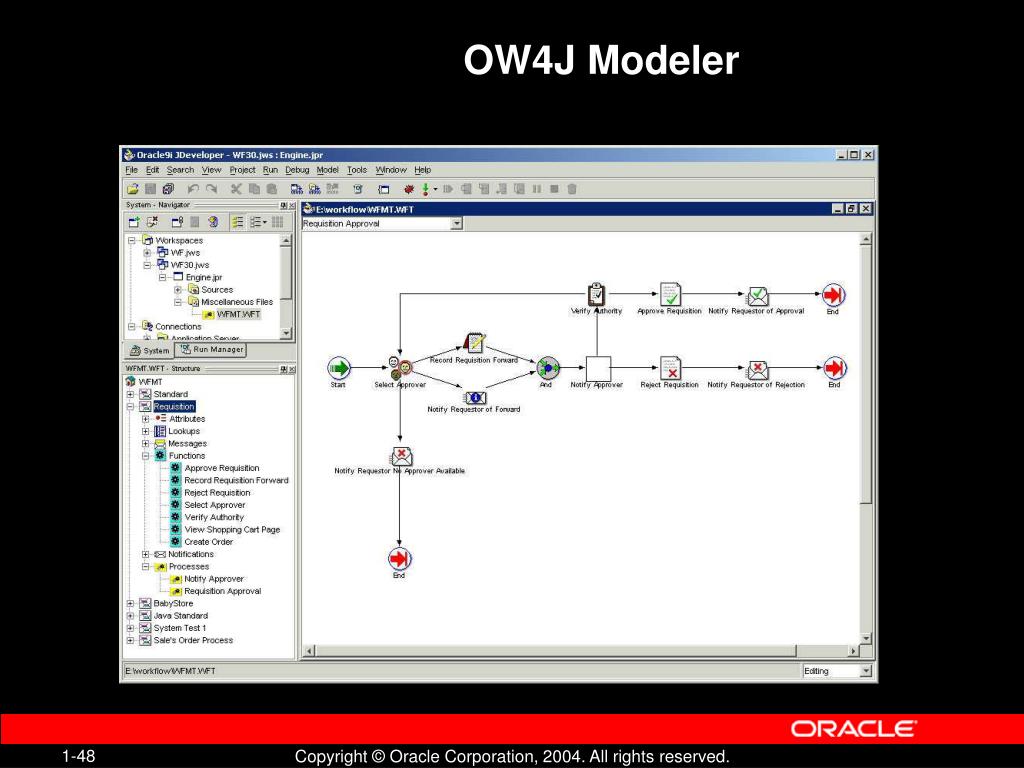The width and height of the screenshot is (1024, 768).
Task: Select Create Order function in tree
Action: [208, 542]
